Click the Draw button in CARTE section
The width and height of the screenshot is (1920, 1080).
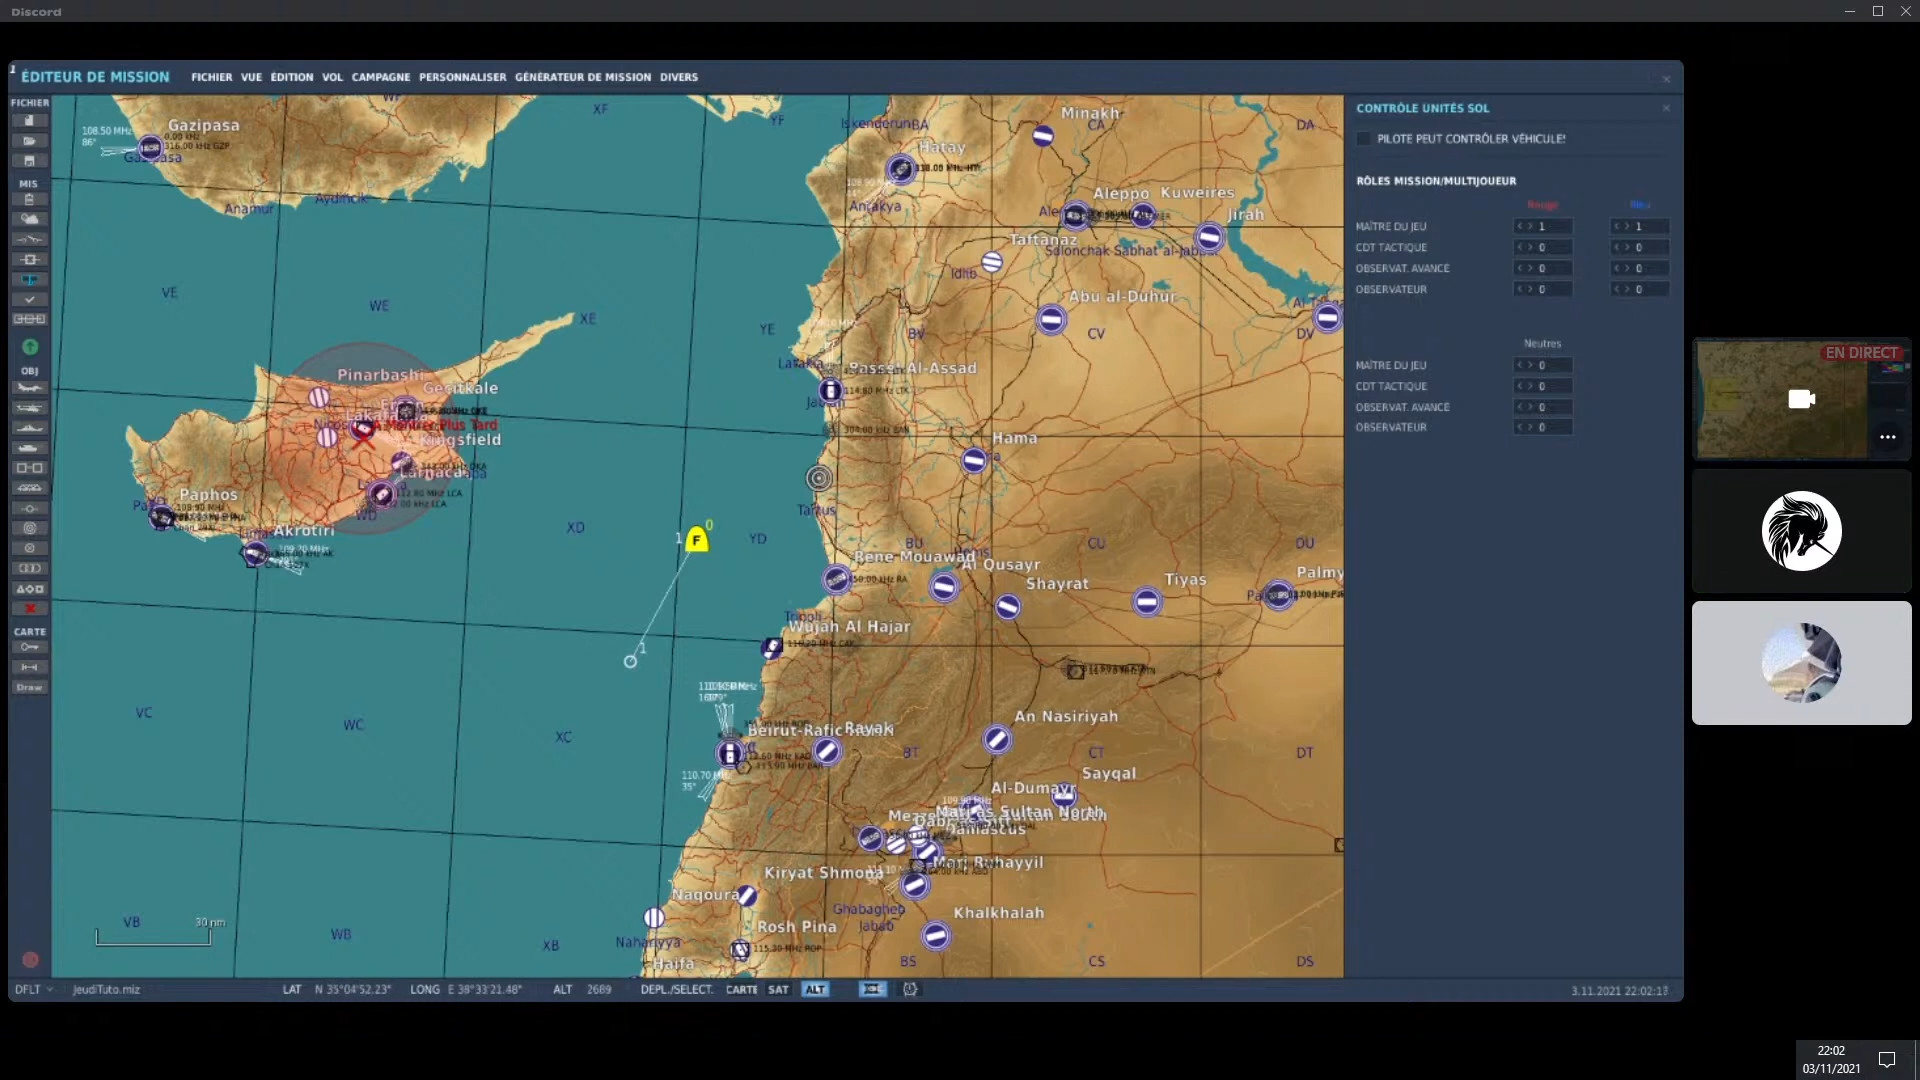click(29, 688)
